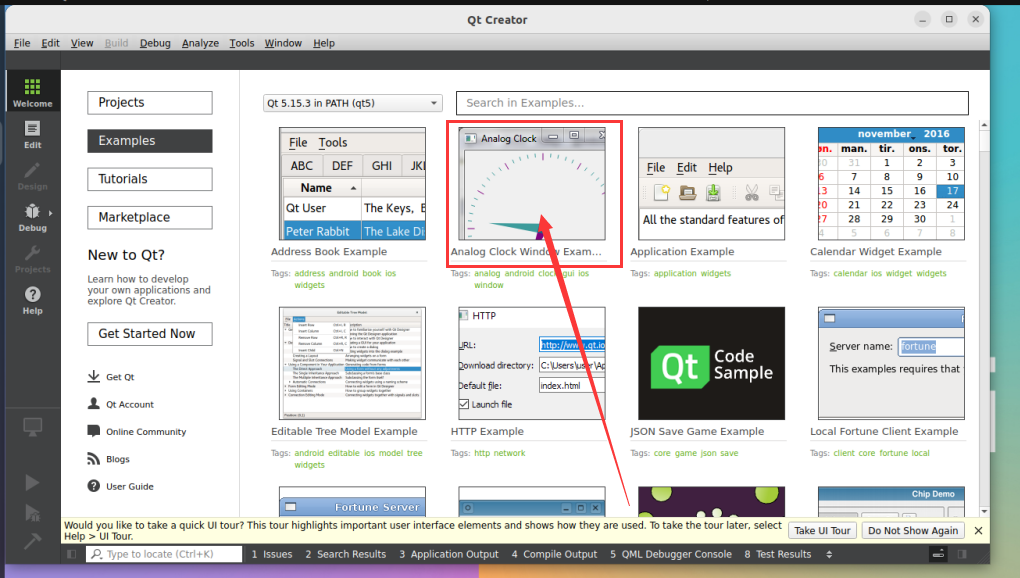Open the Issues output pane
1020x578 pixels.
271,554
